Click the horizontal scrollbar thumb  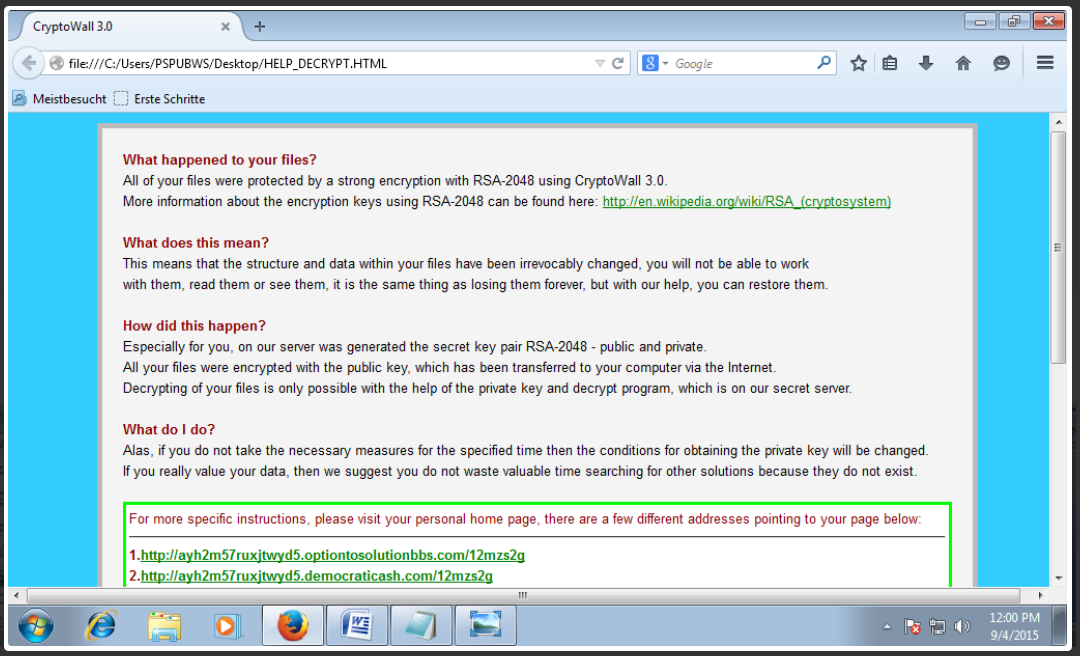tap(523, 595)
